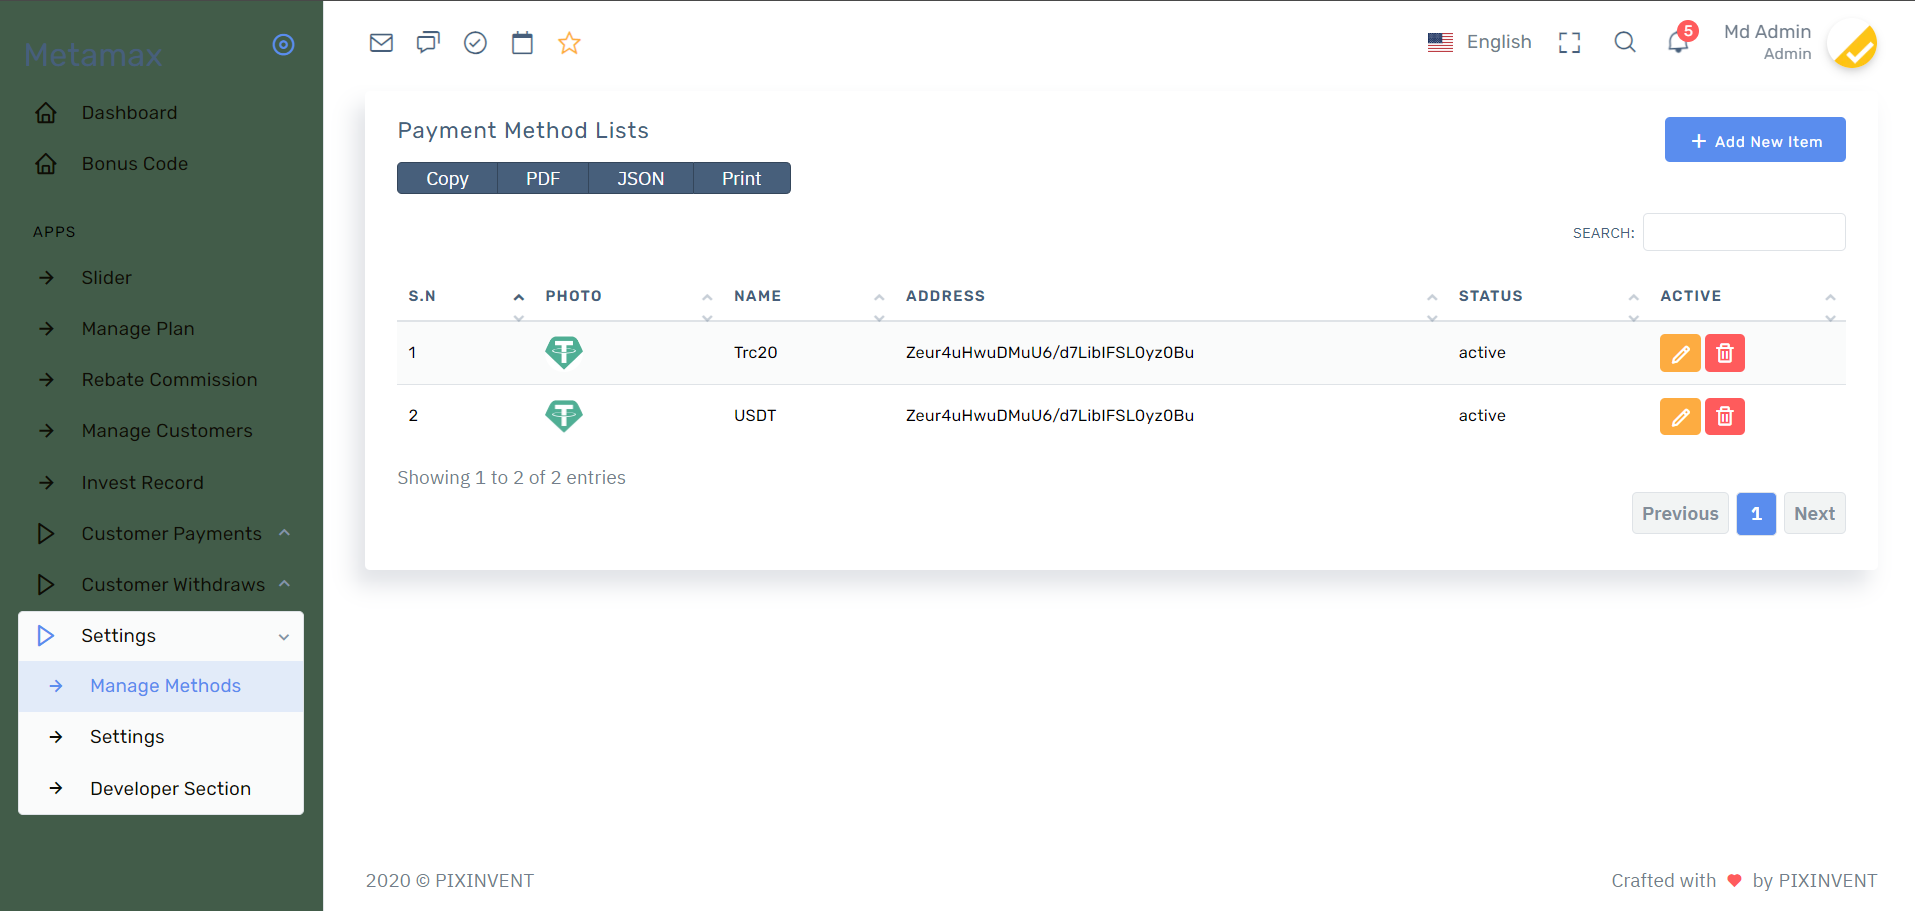This screenshot has height=911, width=1915.
Task: Sort table by Name column
Action: coord(808,296)
